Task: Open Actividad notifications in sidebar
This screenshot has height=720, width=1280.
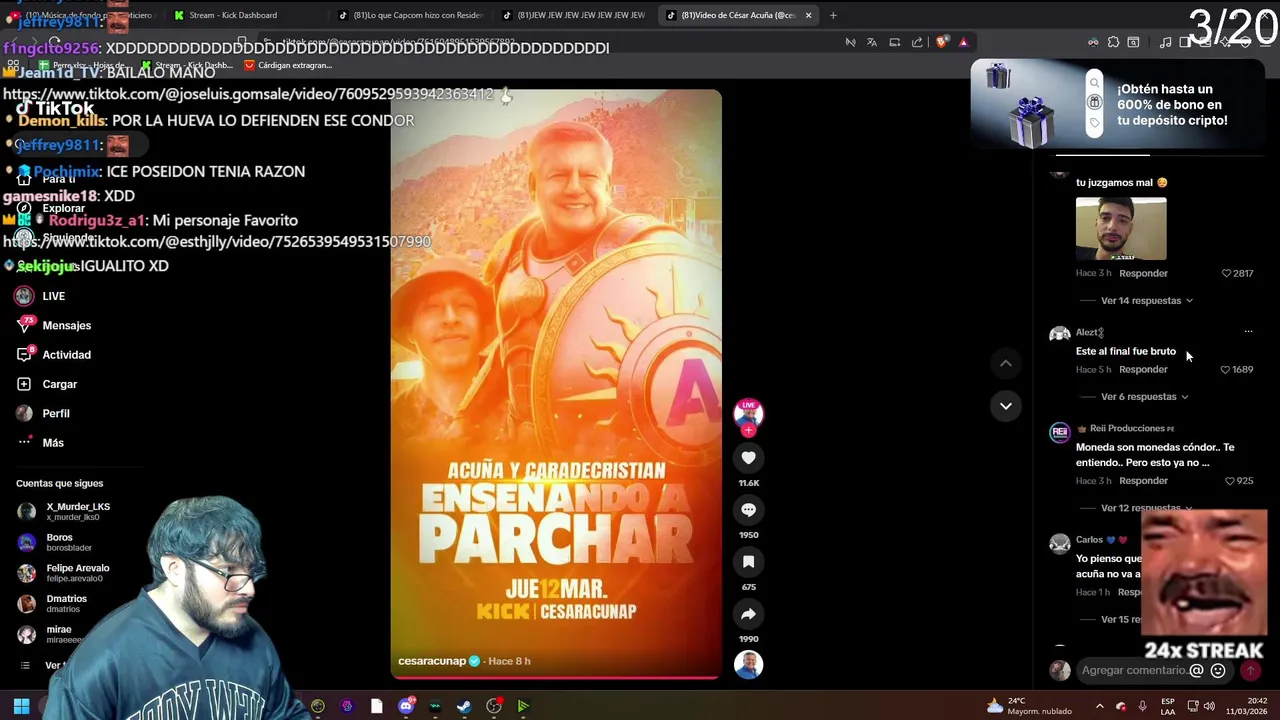Action: click(x=53, y=355)
